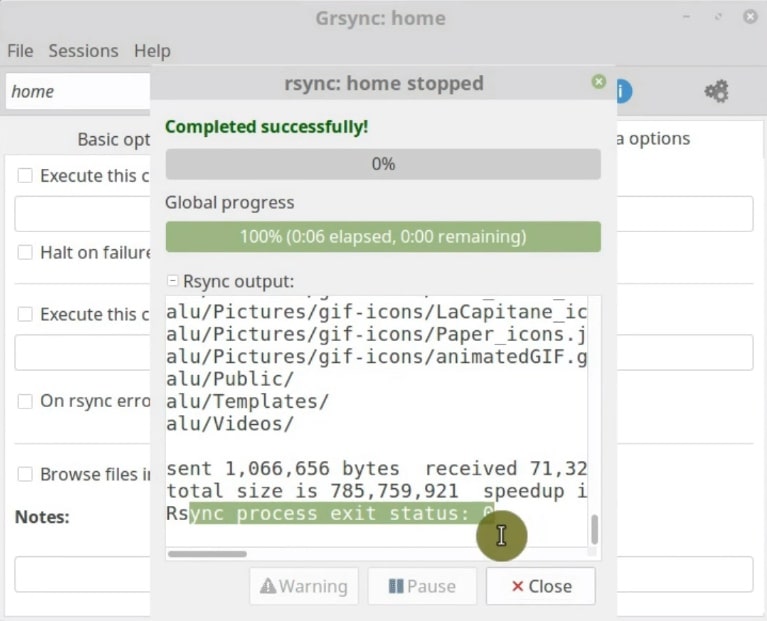This screenshot has height=621, width=767.
Task: Open the Sessions menu
Action: point(83,51)
